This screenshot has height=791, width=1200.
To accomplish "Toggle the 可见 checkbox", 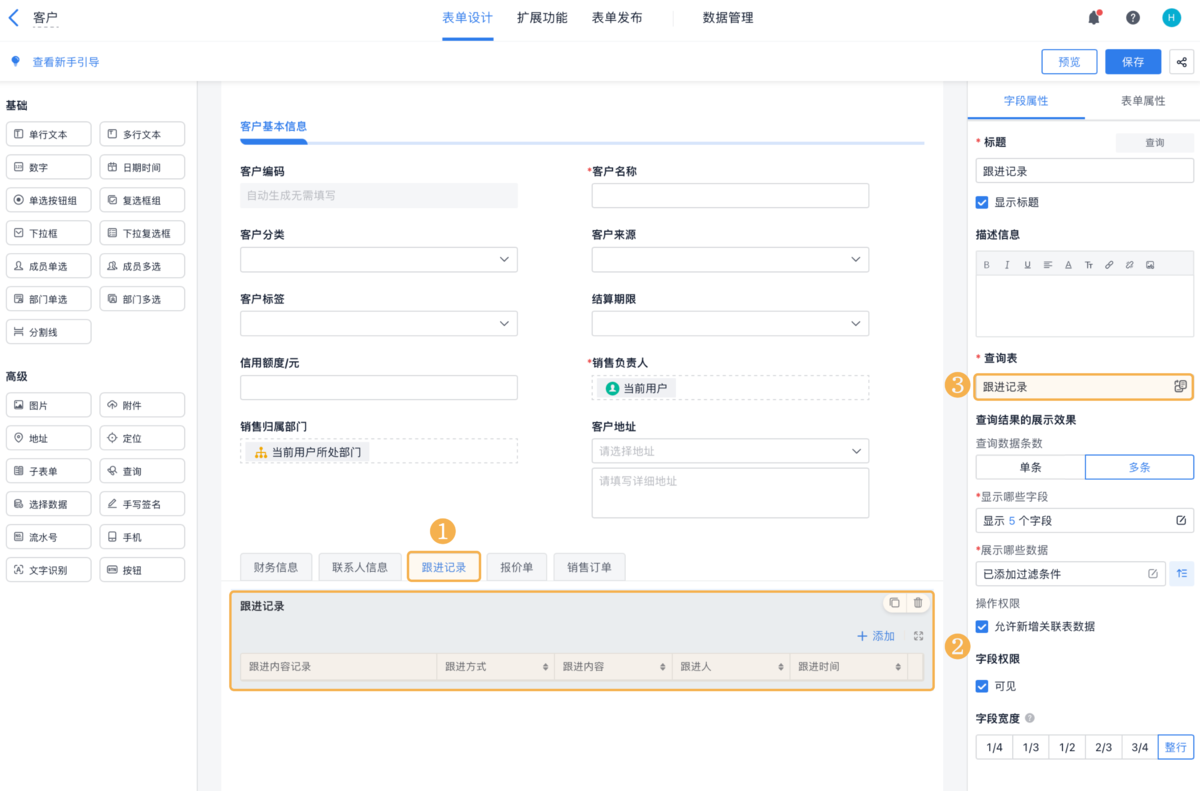I will coord(982,686).
